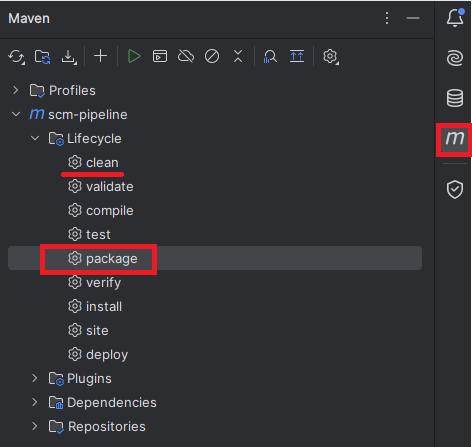Click Collapse All icon in toolbar
This screenshot has width=472, height=447.
(x=238, y=56)
